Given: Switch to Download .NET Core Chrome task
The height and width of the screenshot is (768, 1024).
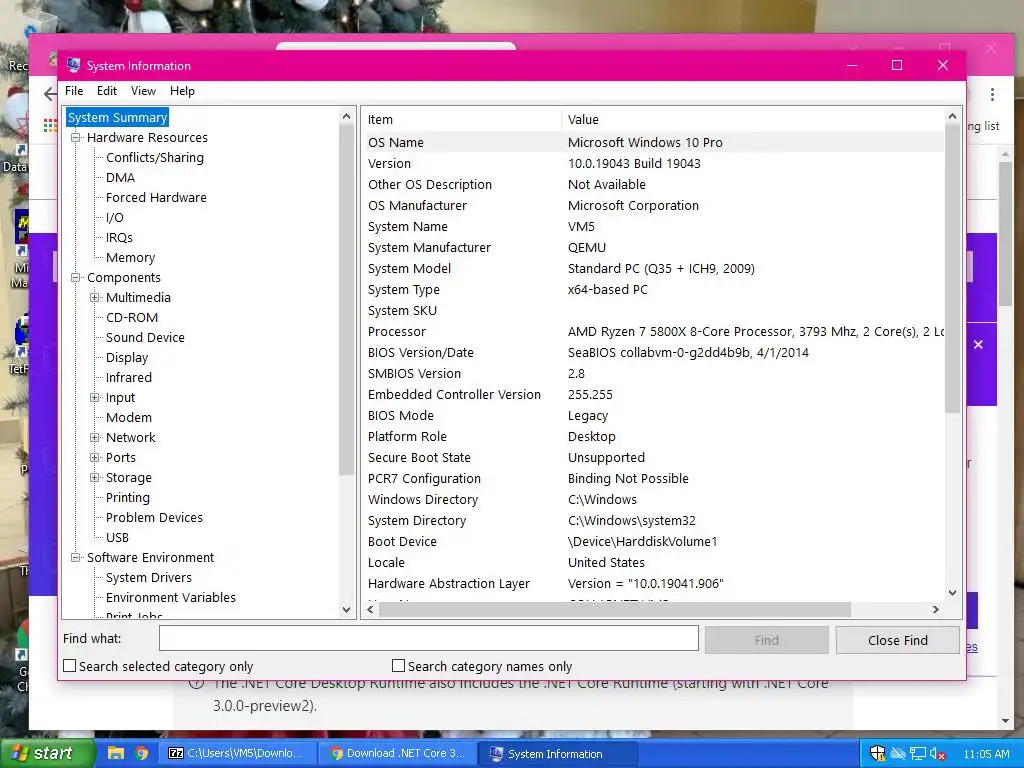Looking at the screenshot, I should coord(398,753).
